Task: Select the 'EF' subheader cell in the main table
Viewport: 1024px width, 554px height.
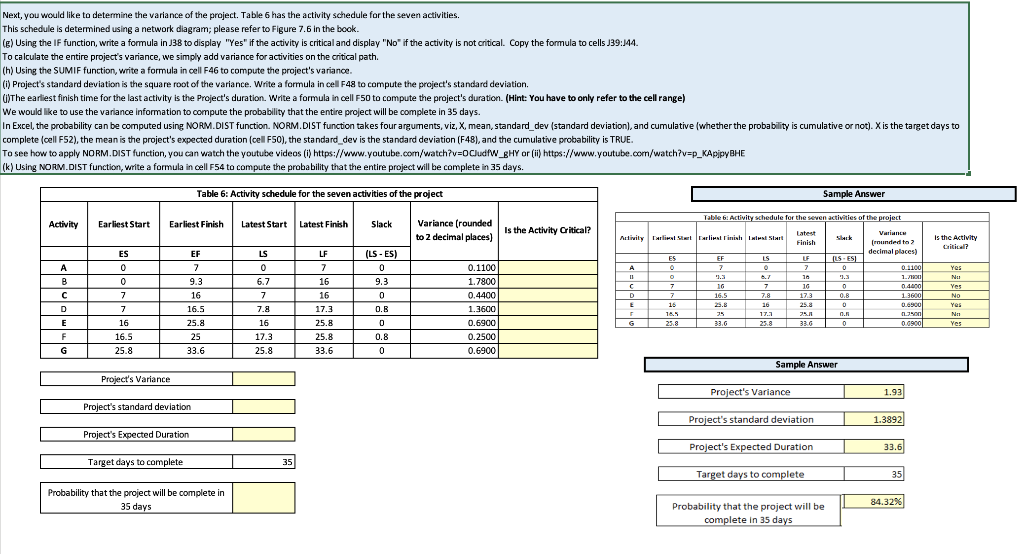Action: (x=196, y=254)
